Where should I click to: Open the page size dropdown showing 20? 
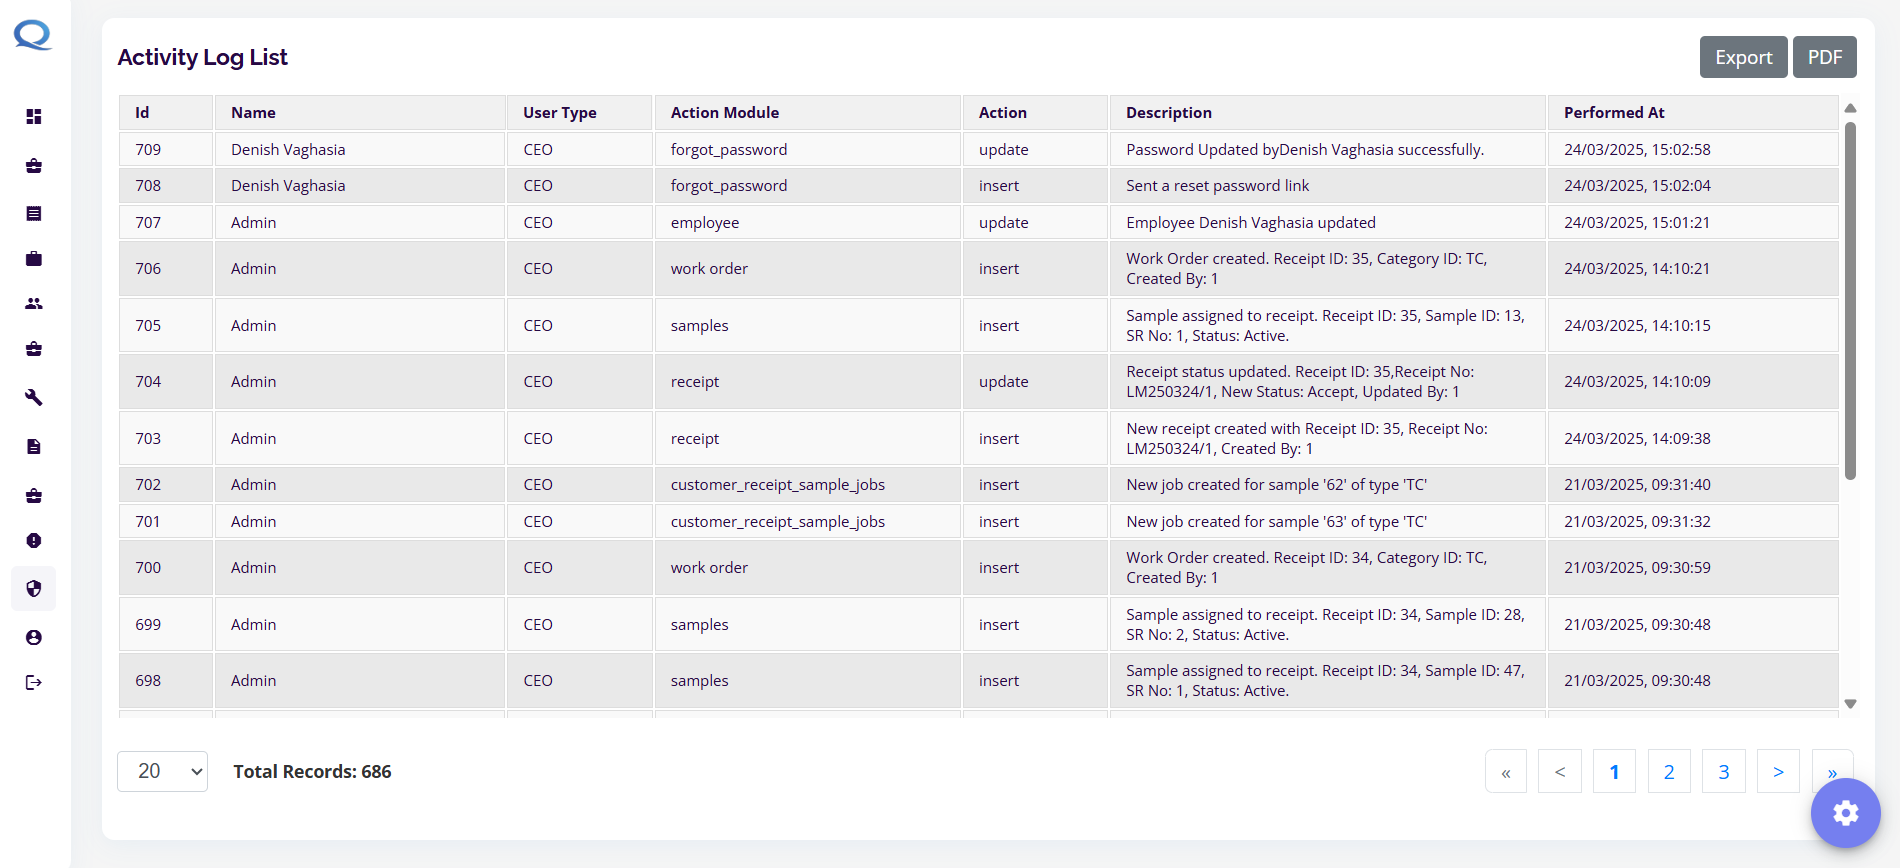pos(162,771)
